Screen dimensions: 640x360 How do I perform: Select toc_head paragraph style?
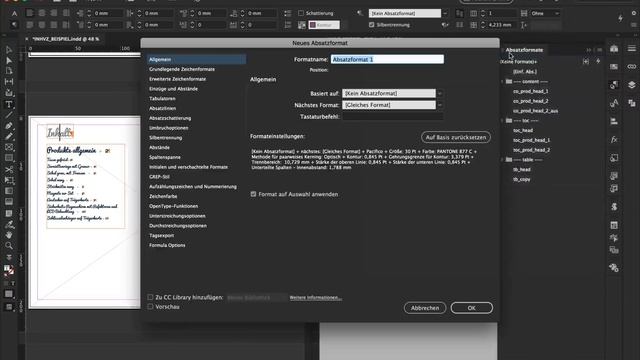[523, 131]
